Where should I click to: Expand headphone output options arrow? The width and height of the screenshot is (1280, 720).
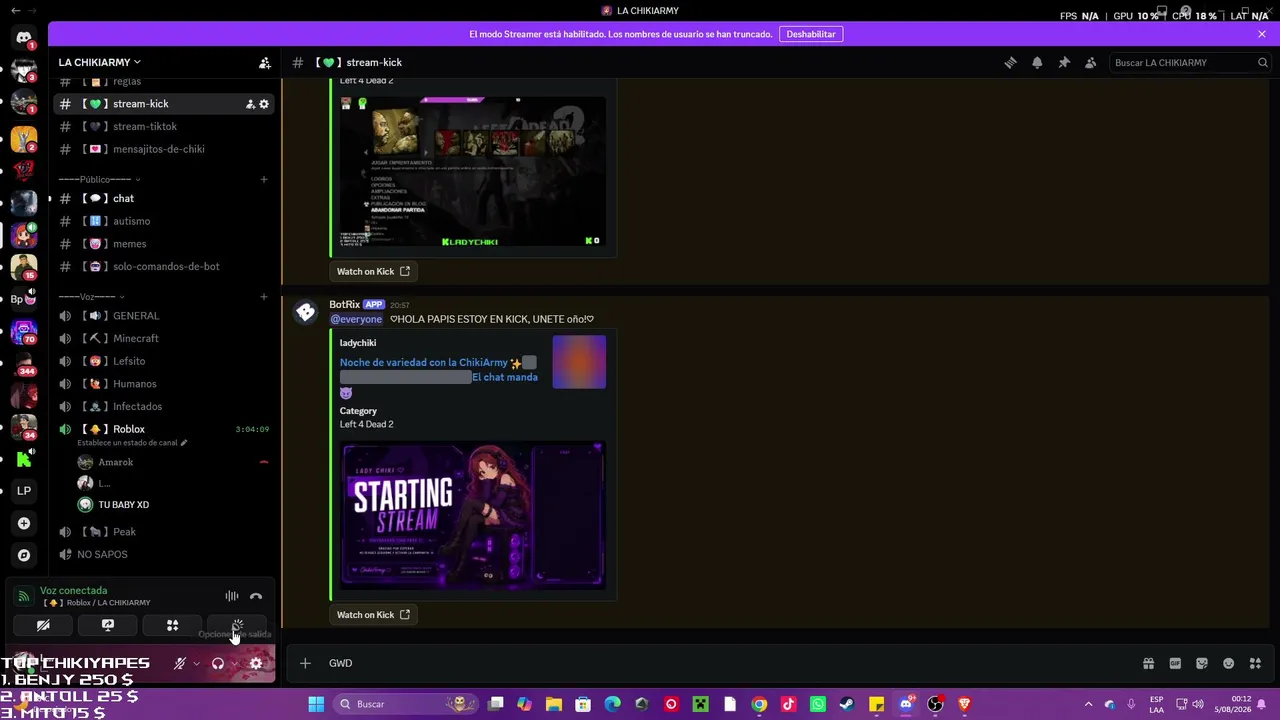click(235, 663)
